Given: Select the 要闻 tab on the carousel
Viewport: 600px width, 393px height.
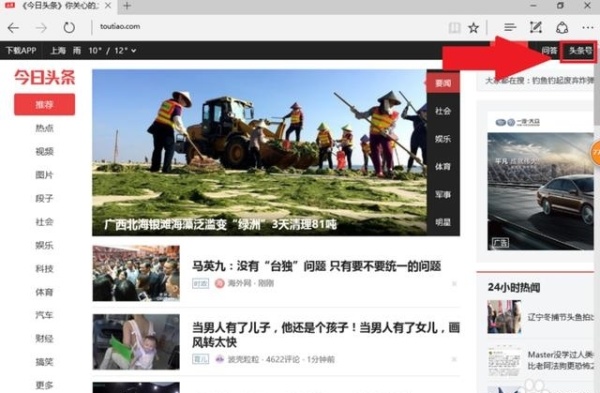Looking at the screenshot, I should click(443, 83).
